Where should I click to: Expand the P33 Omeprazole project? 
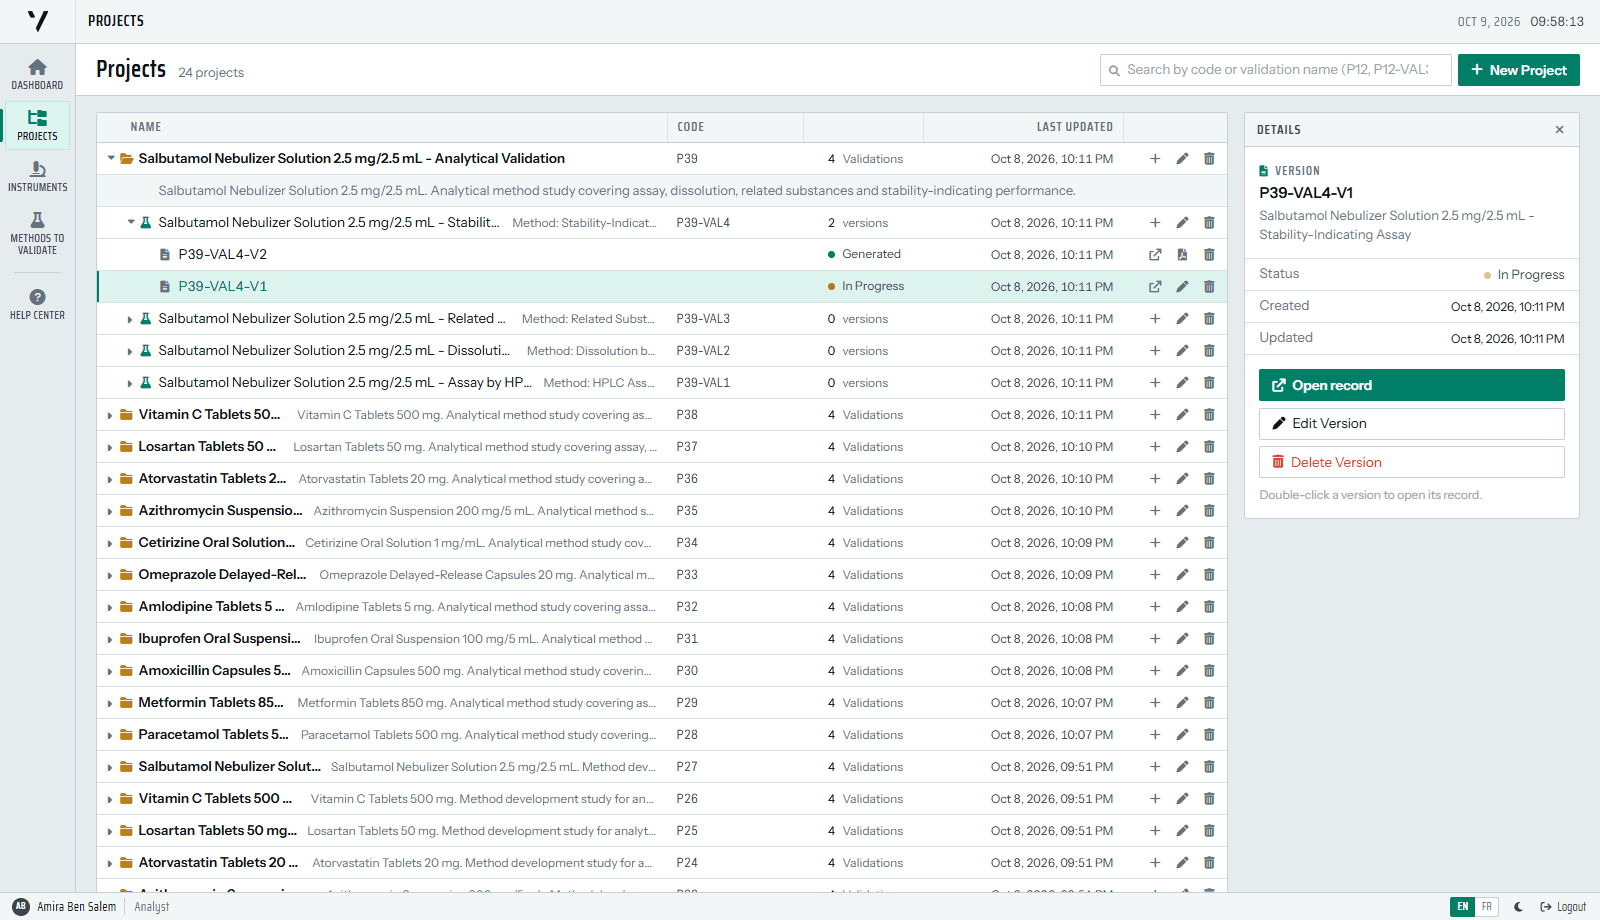click(x=110, y=576)
